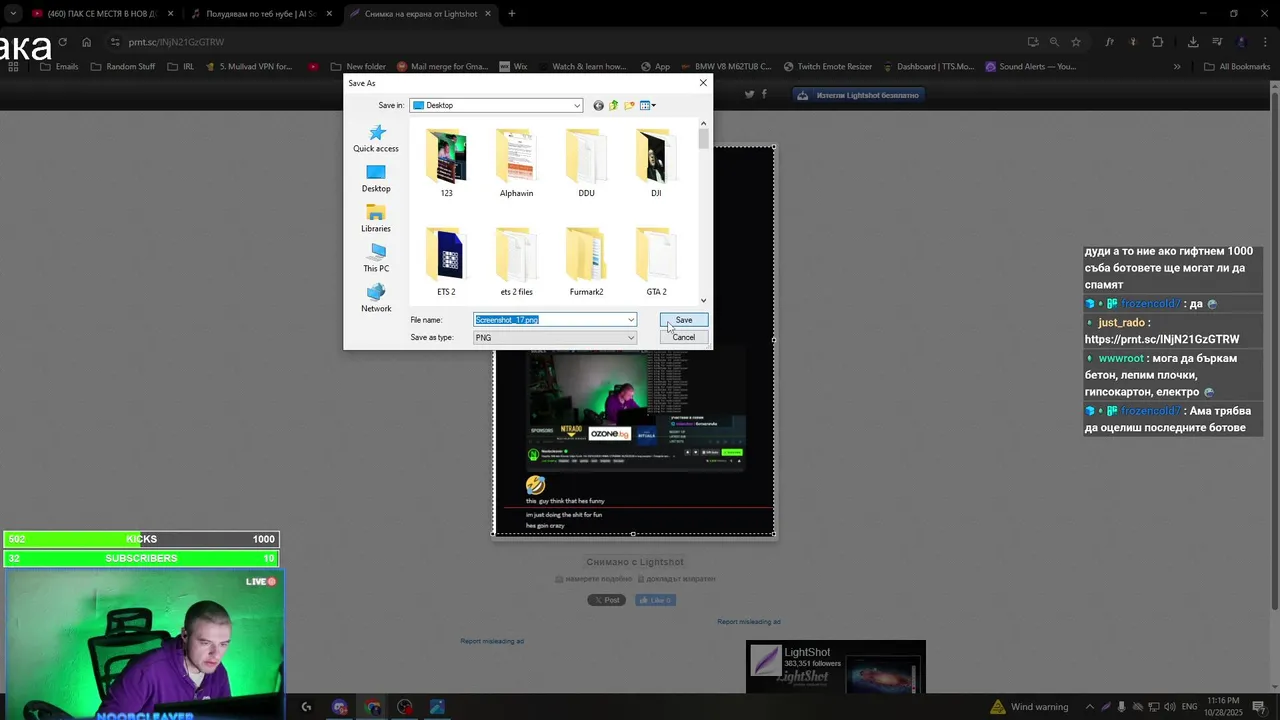1280x720 pixels.
Task: Open the browser downloads icon
Action: click(x=1193, y=42)
